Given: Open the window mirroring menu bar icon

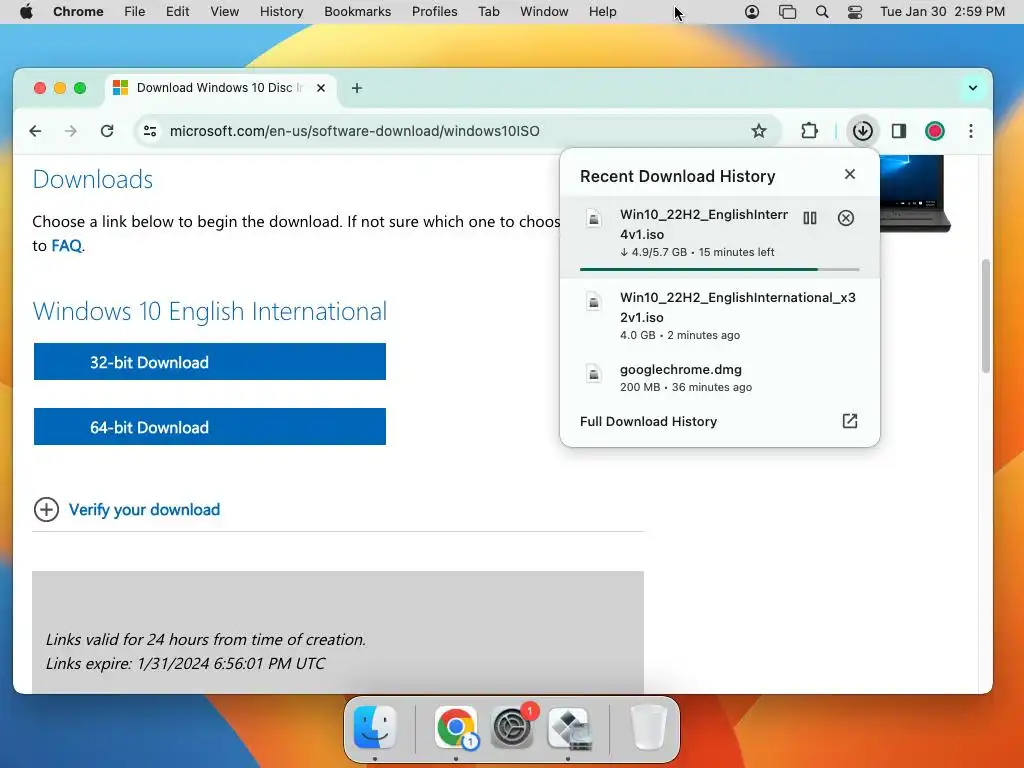Looking at the screenshot, I should click(788, 12).
